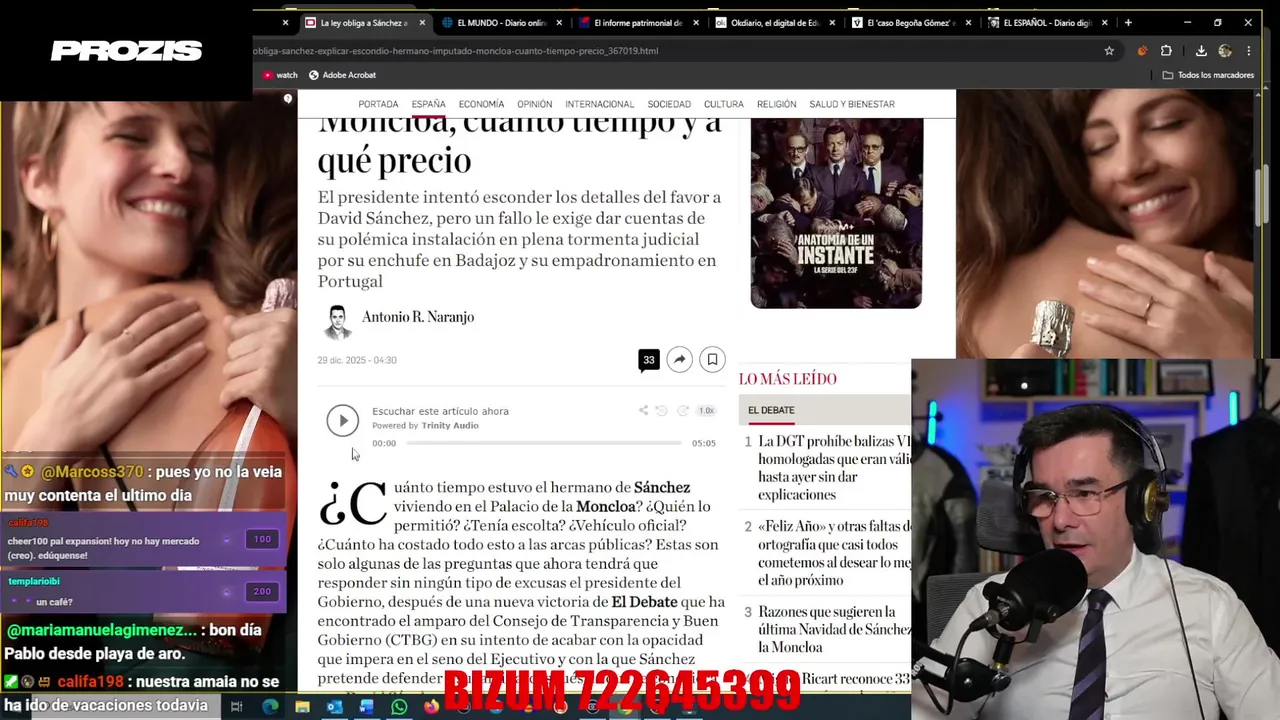
Task: Rewind the audio with the back-skip icon
Action: [661, 410]
